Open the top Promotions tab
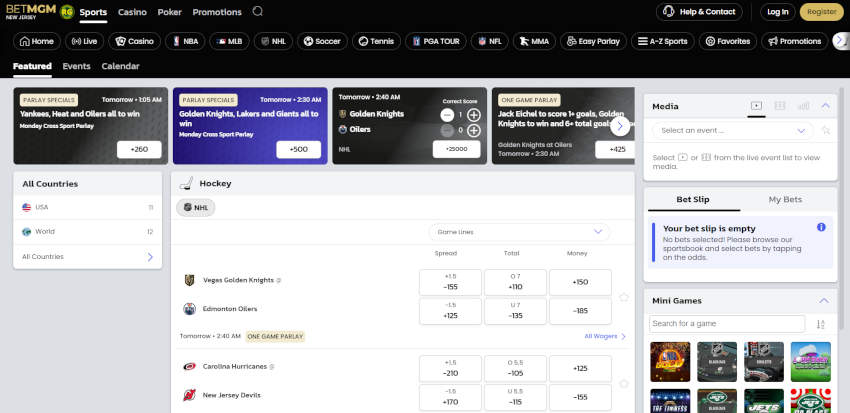This screenshot has height=413, width=850. [217, 12]
